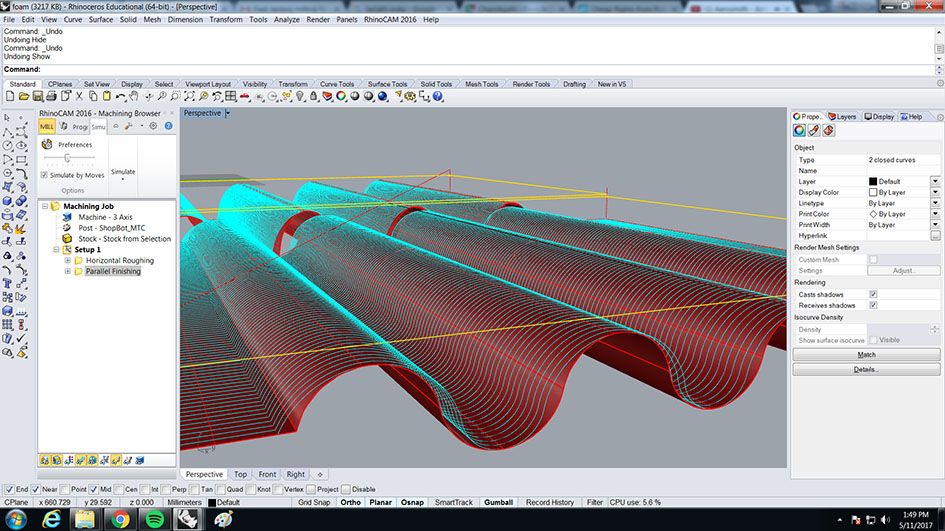Open the Curve menu
The image size is (945, 531).
pos(73,19)
